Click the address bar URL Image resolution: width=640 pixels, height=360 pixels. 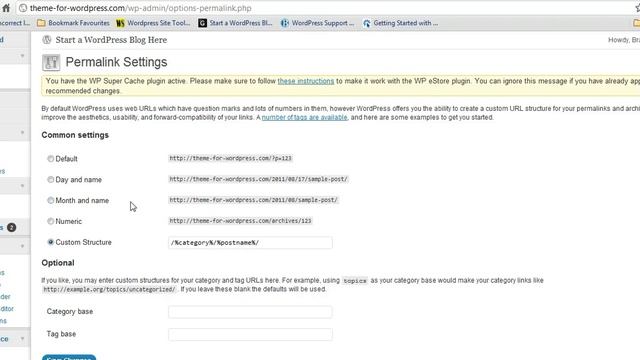(140, 8)
